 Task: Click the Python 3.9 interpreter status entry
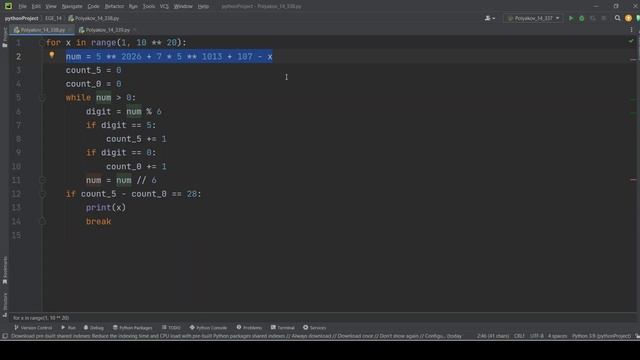pos(601,336)
